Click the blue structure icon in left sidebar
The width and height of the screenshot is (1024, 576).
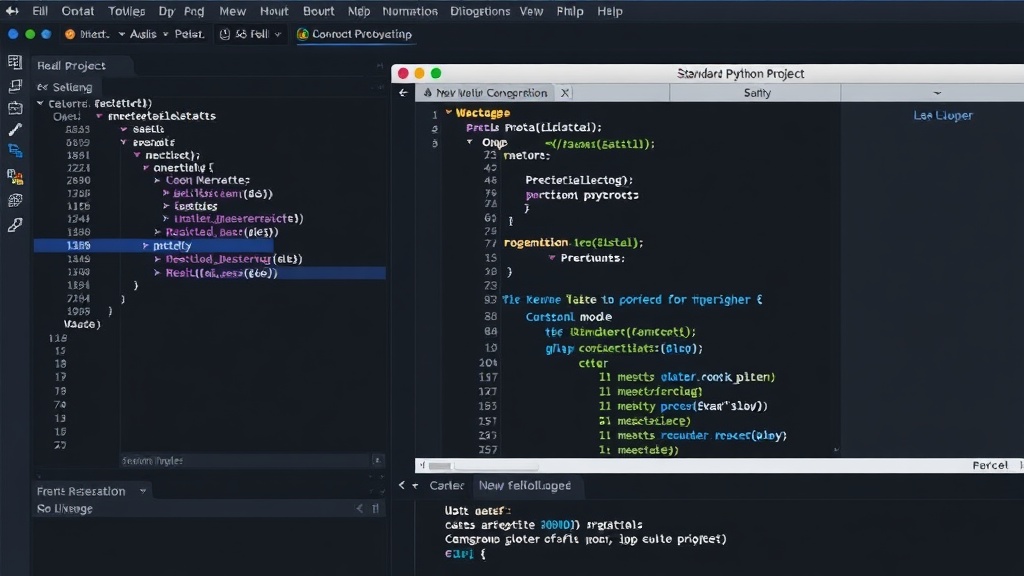pos(15,151)
